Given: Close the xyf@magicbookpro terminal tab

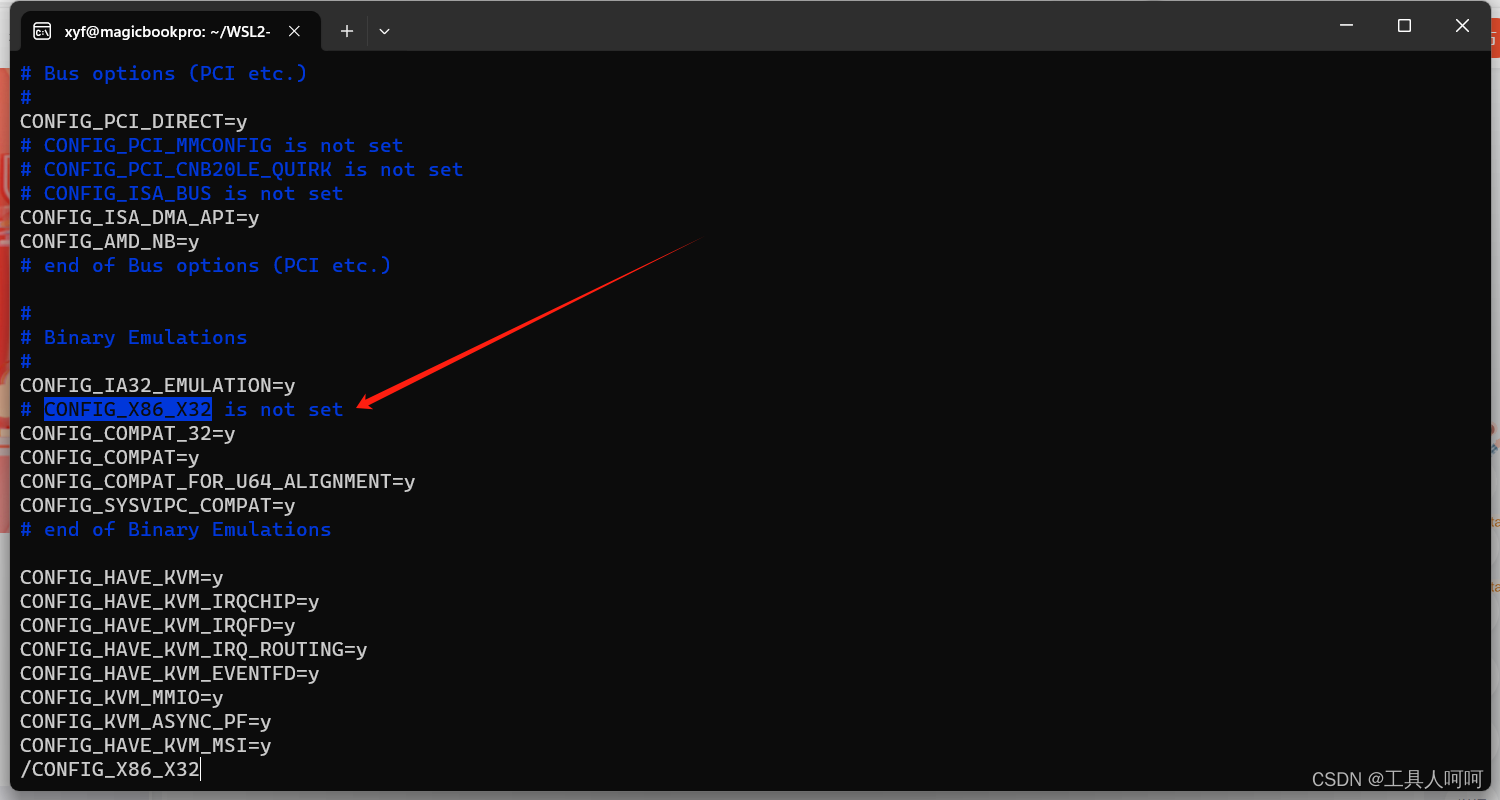Looking at the screenshot, I should (294, 31).
